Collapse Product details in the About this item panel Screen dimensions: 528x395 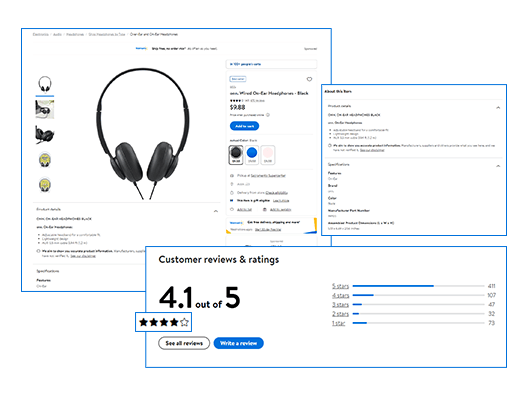pos(498,108)
